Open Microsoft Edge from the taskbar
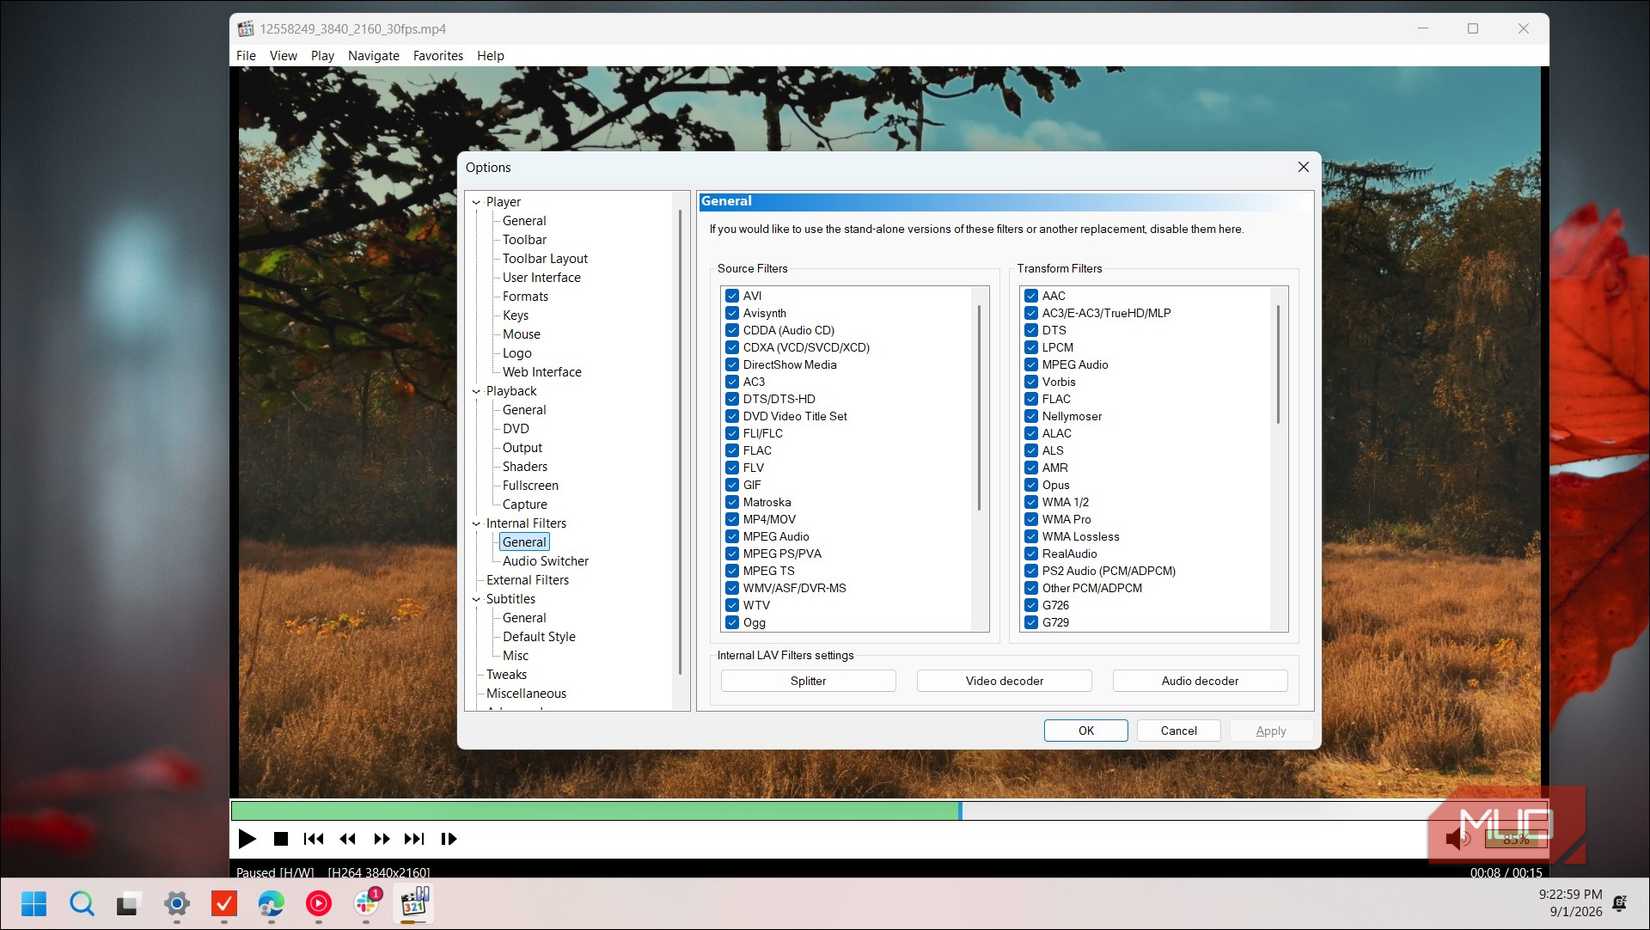 click(271, 904)
